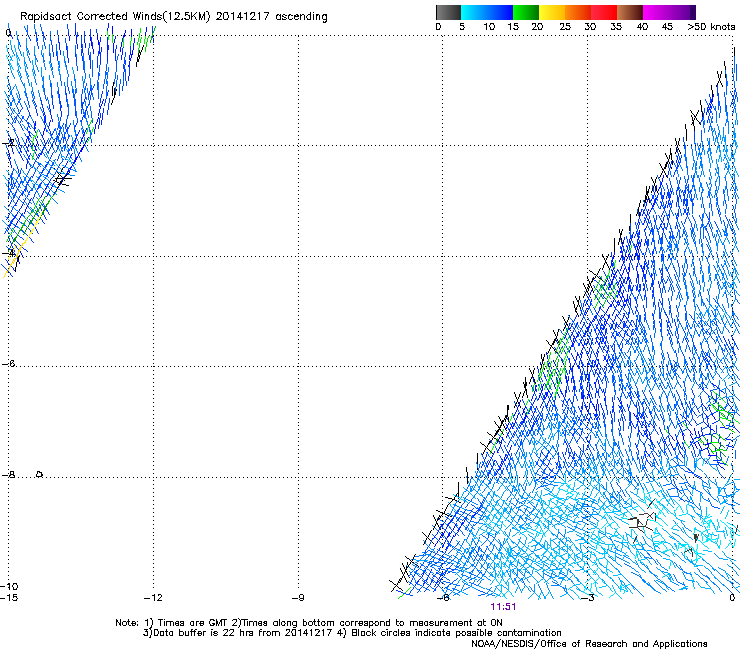Click the legend label '20' under the color bar
The width and height of the screenshot is (740, 650).
(537, 27)
